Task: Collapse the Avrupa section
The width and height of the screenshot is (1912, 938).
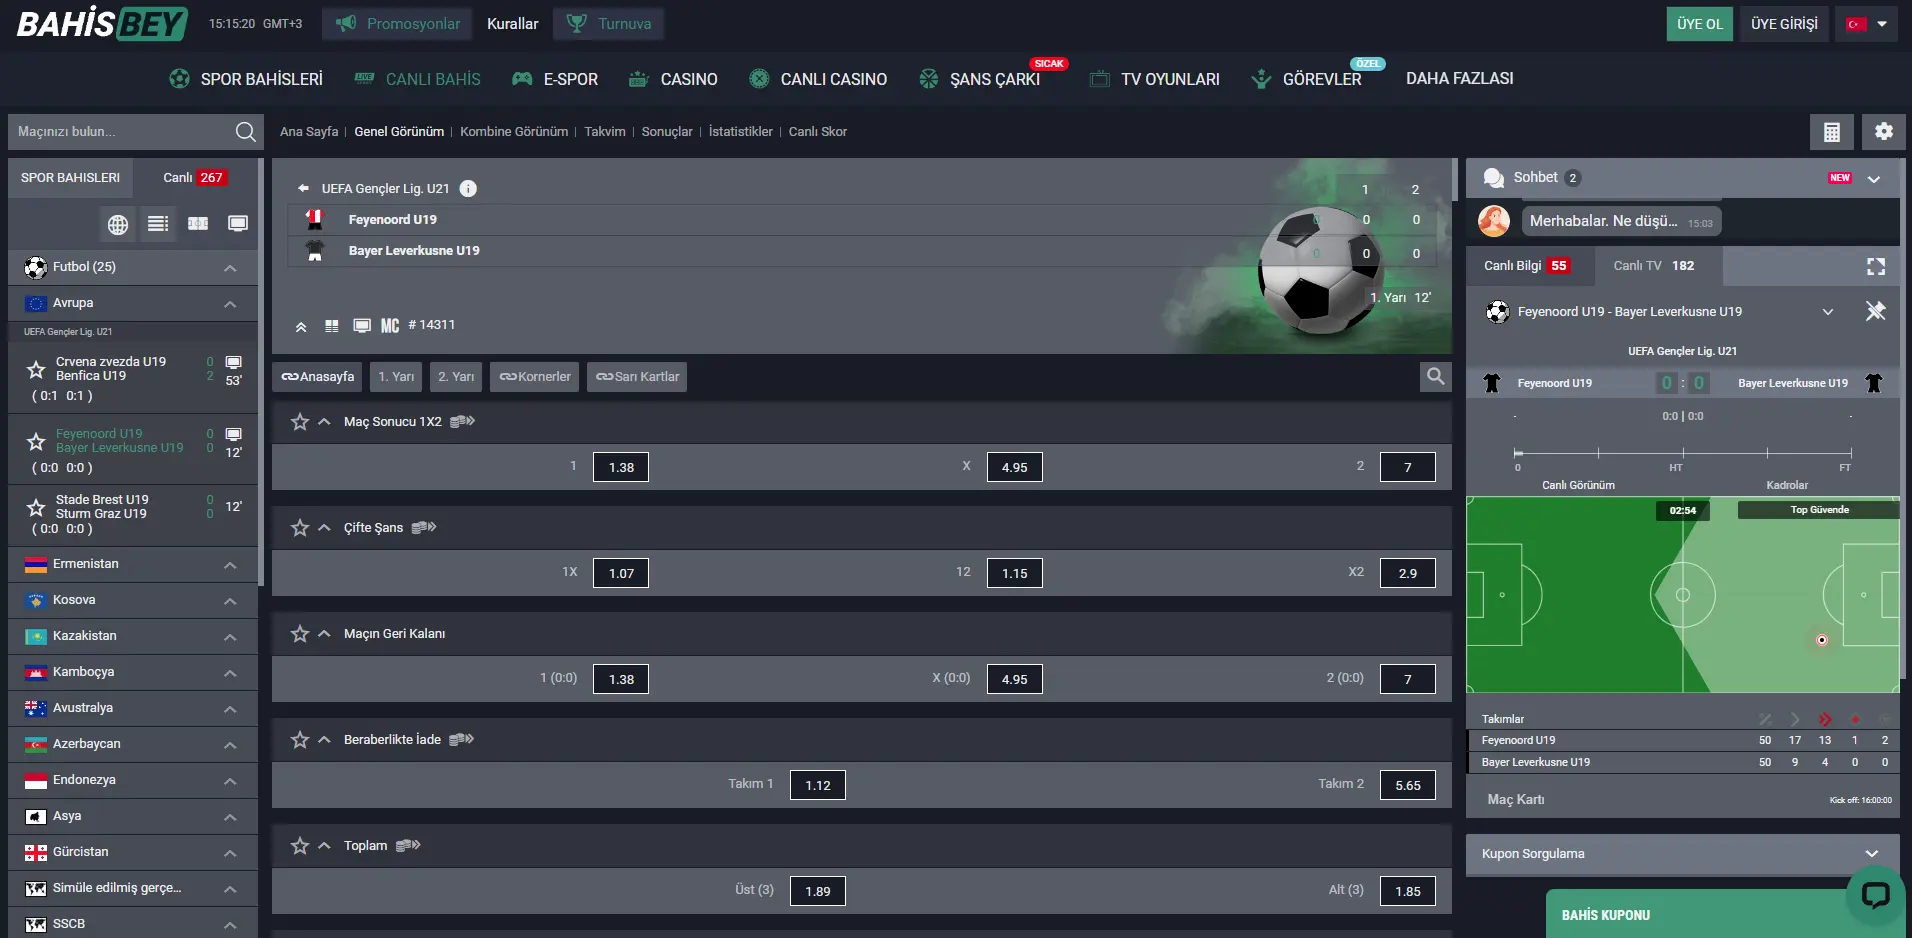Action: [x=230, y=304]
